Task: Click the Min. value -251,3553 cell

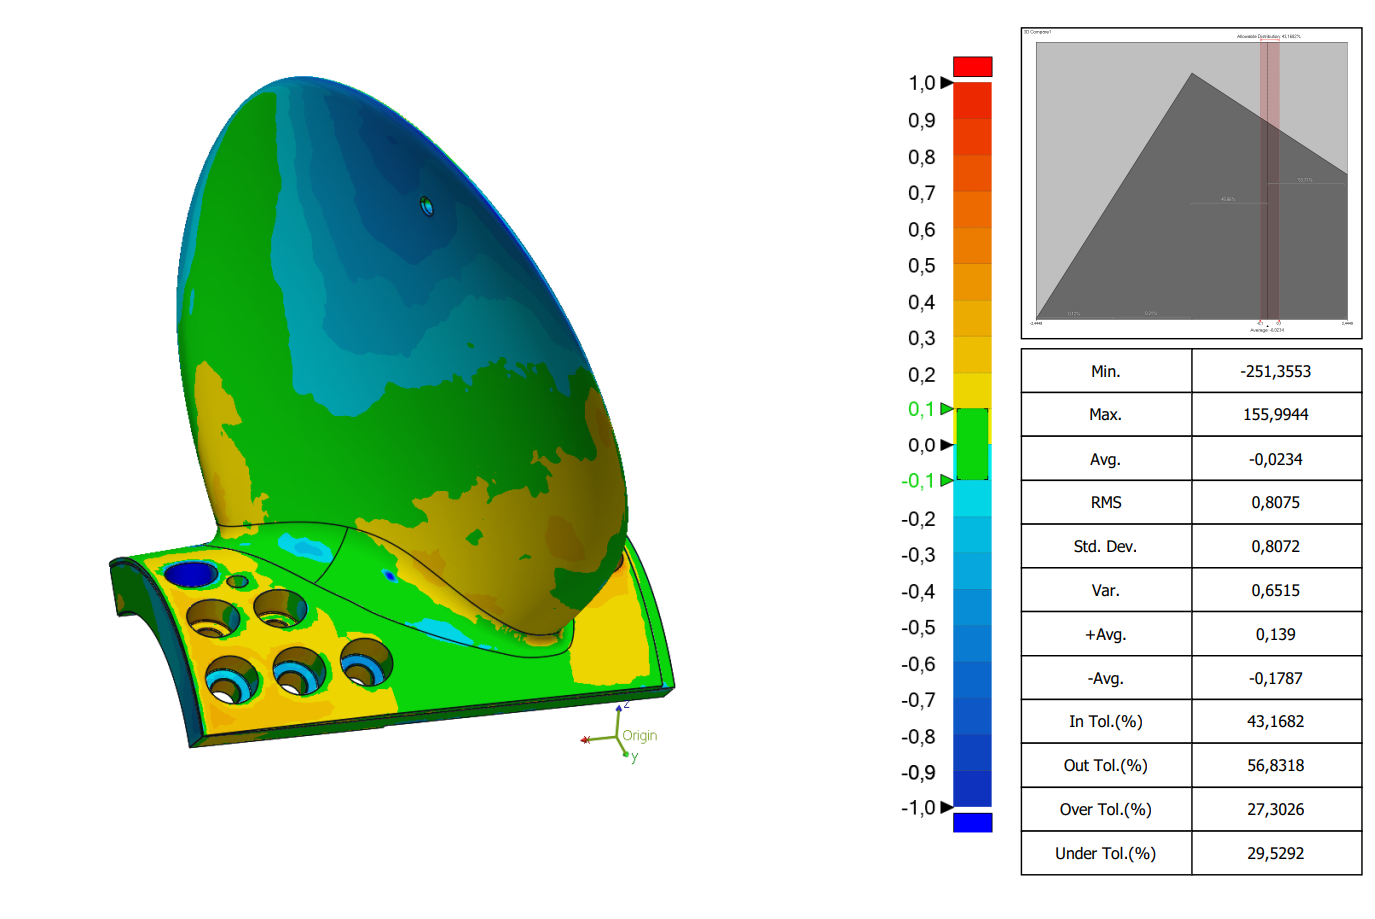Action: 1275,371
